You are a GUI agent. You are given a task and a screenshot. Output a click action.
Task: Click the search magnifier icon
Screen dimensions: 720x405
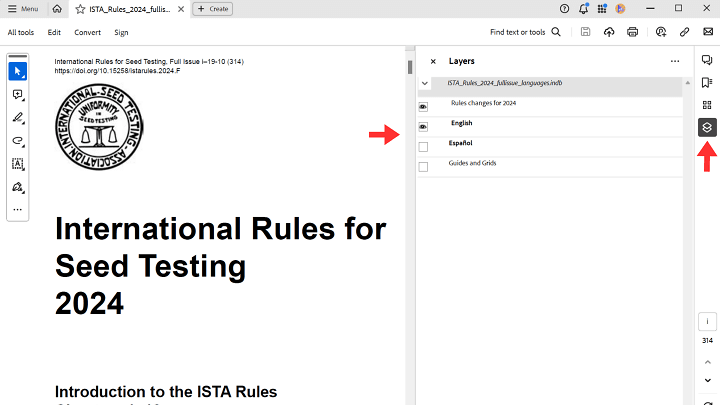pyautogui.click(x=558, y=32)
